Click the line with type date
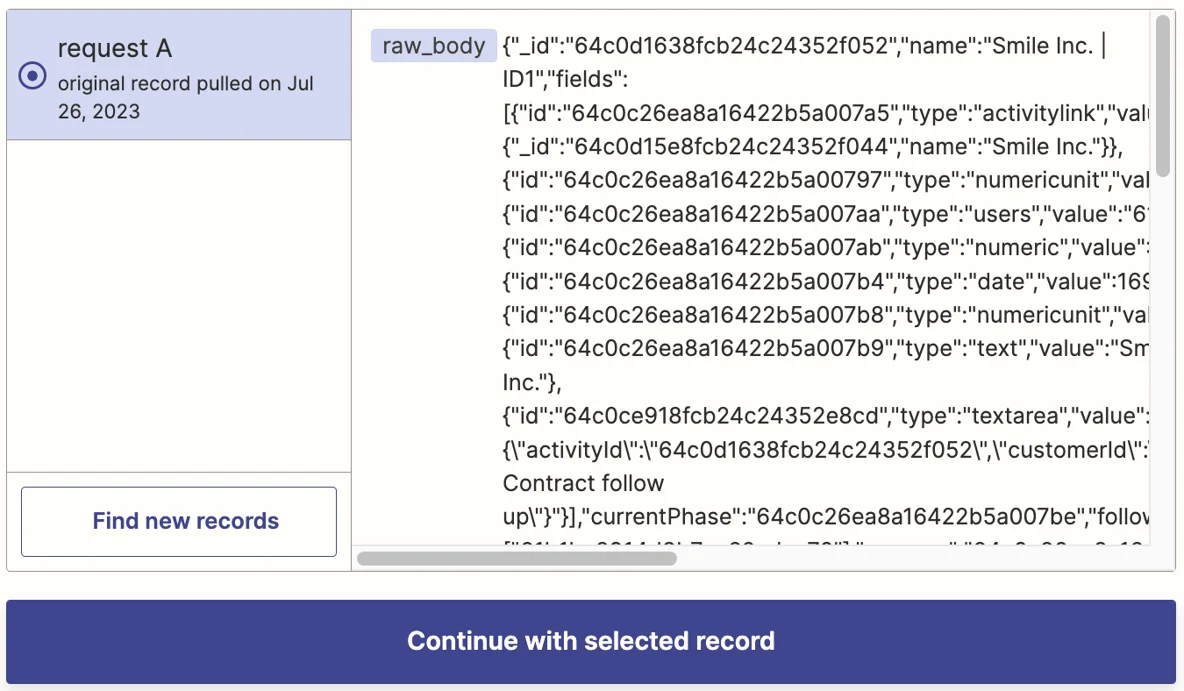The image size is (1184, 691). [x=825, y=282]
